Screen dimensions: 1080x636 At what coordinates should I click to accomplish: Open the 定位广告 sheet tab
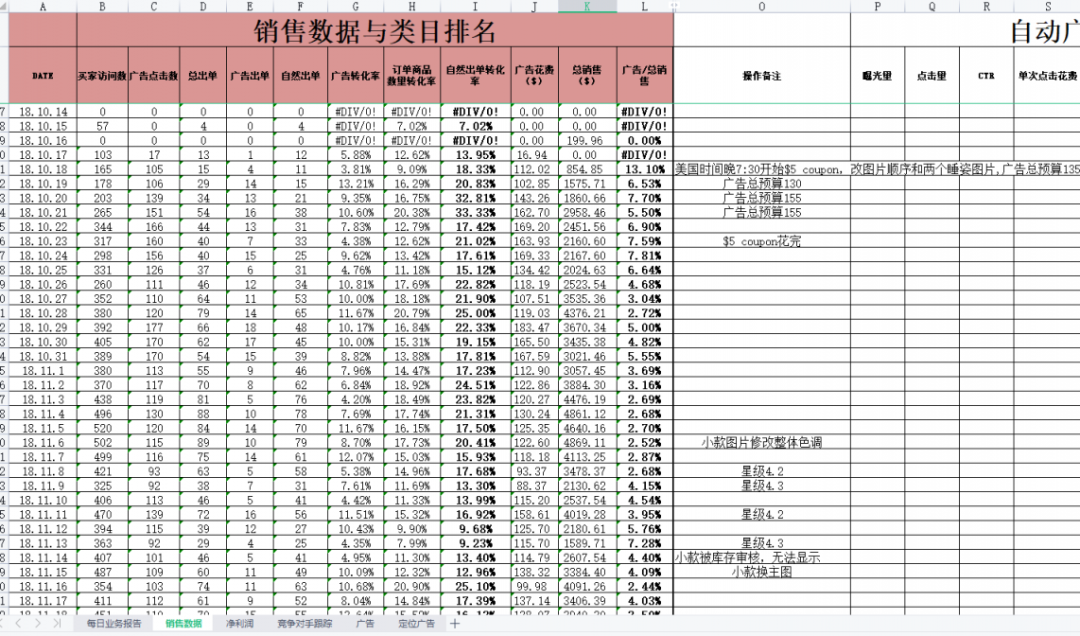point(417,623)
